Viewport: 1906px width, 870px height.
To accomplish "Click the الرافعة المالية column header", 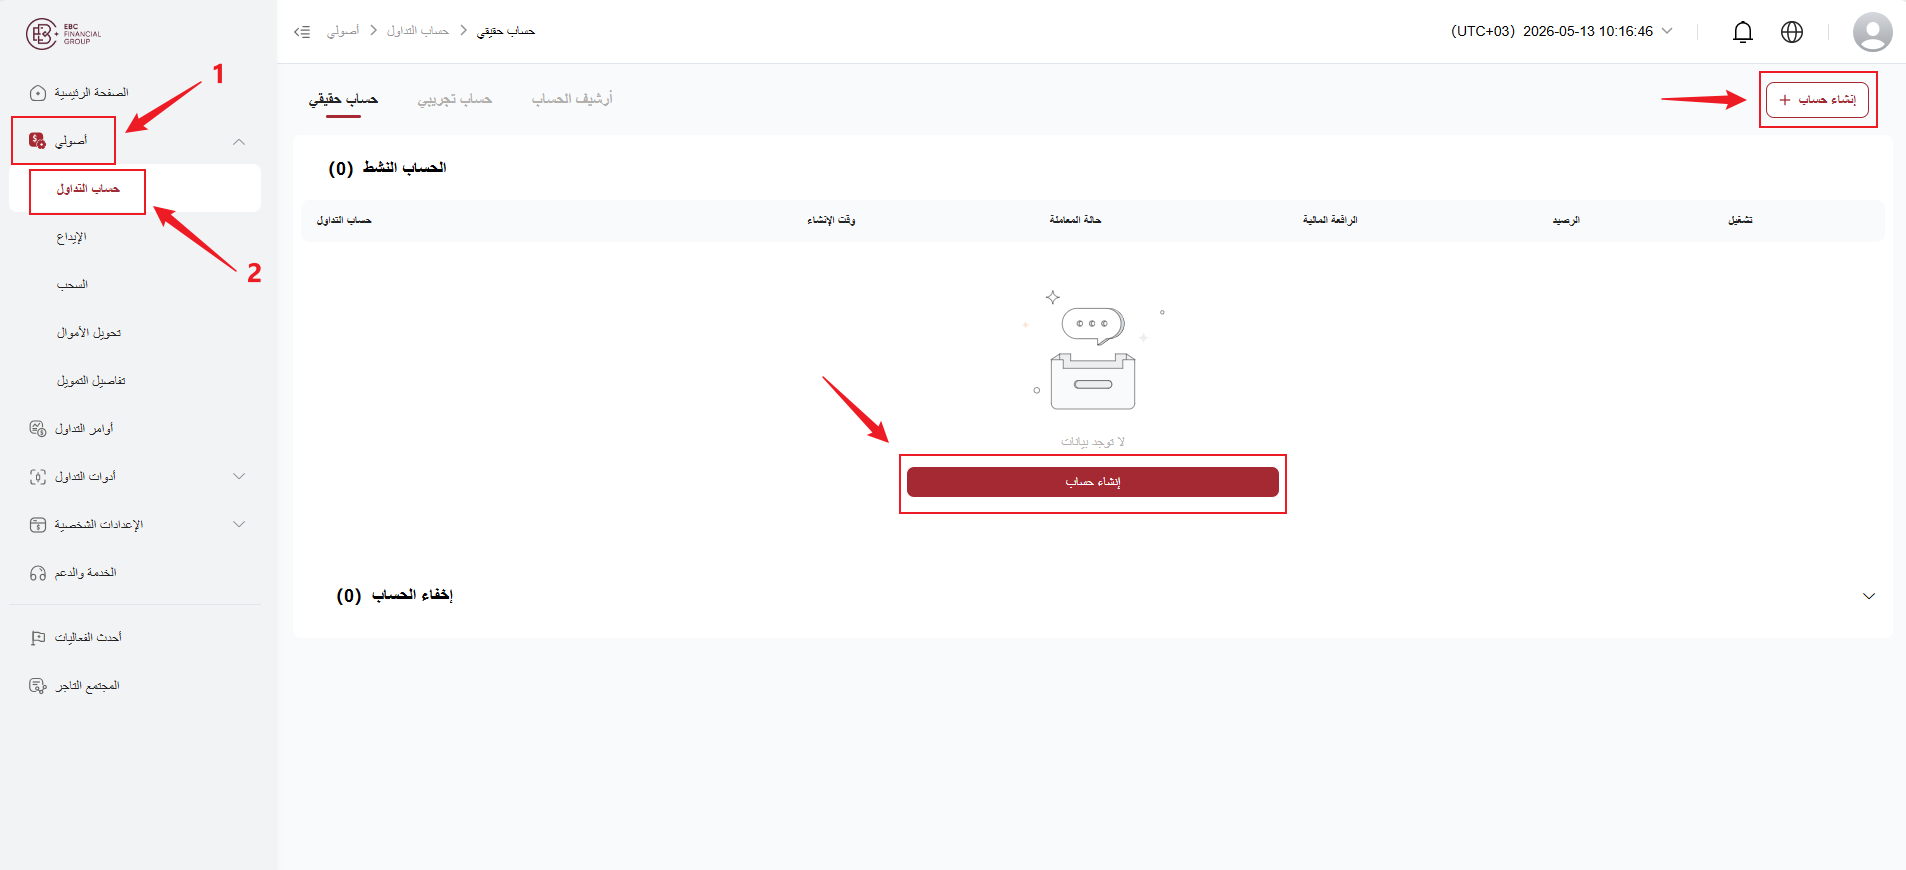I will [1330, 220].
